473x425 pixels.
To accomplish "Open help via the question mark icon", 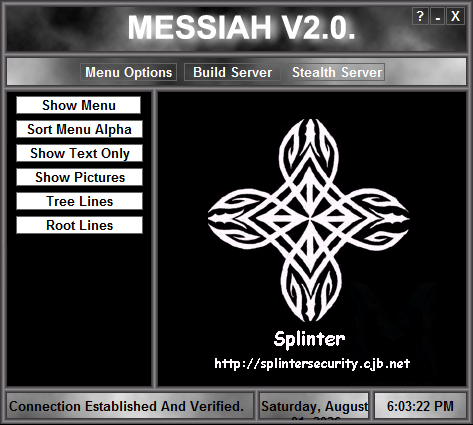I will [x=420, y=16].
